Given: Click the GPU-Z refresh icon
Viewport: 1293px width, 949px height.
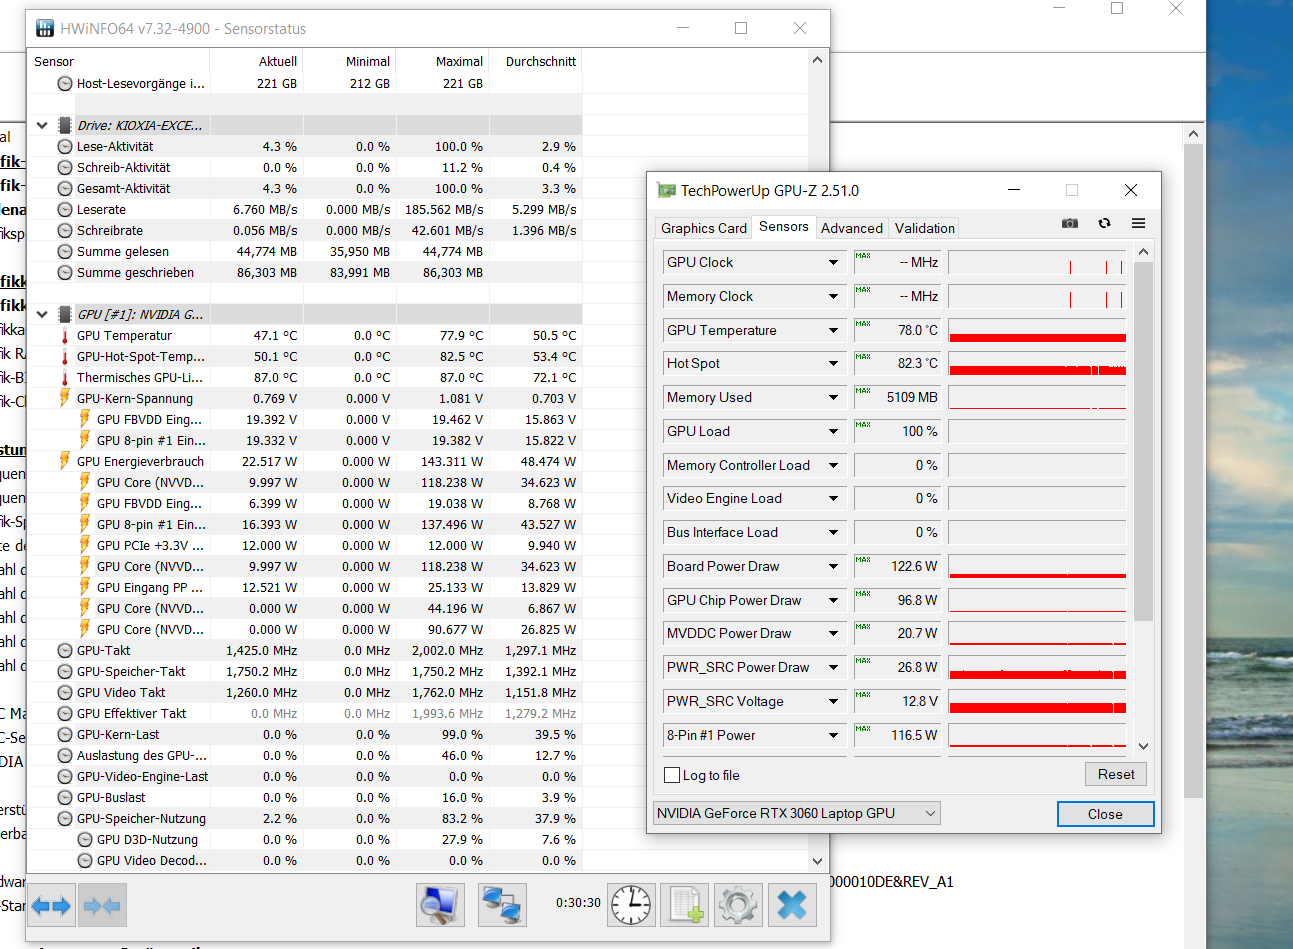Looking at the screenshot, I should 1104,223.
